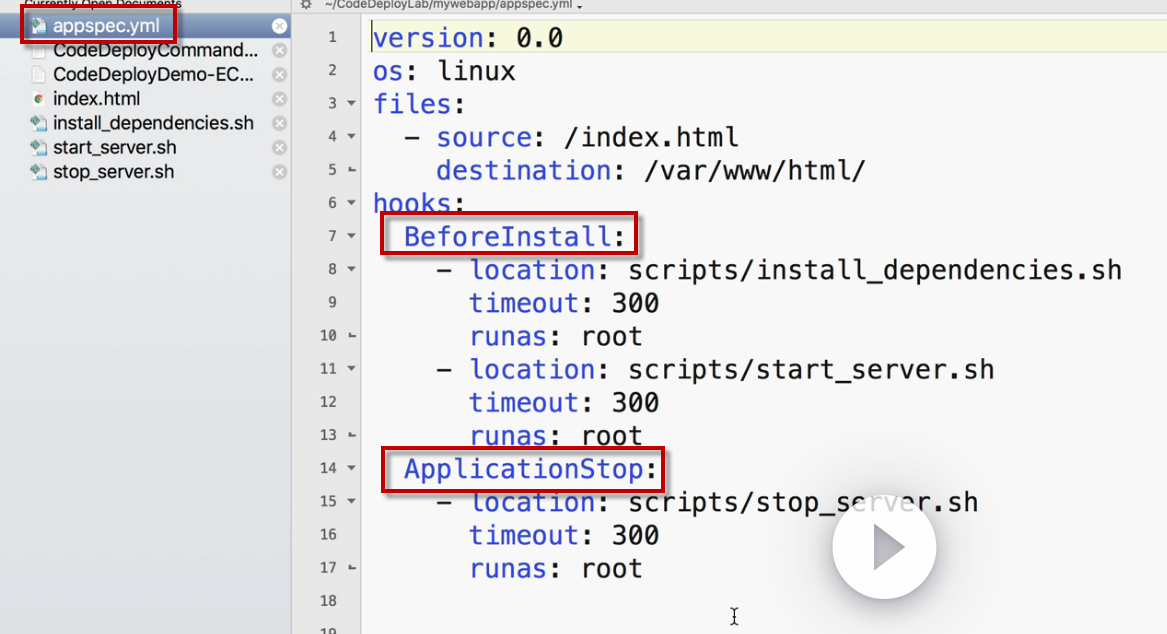
Task: Collapse the ApplicationStop fold at line 14
Action: [x=351, y=468]
